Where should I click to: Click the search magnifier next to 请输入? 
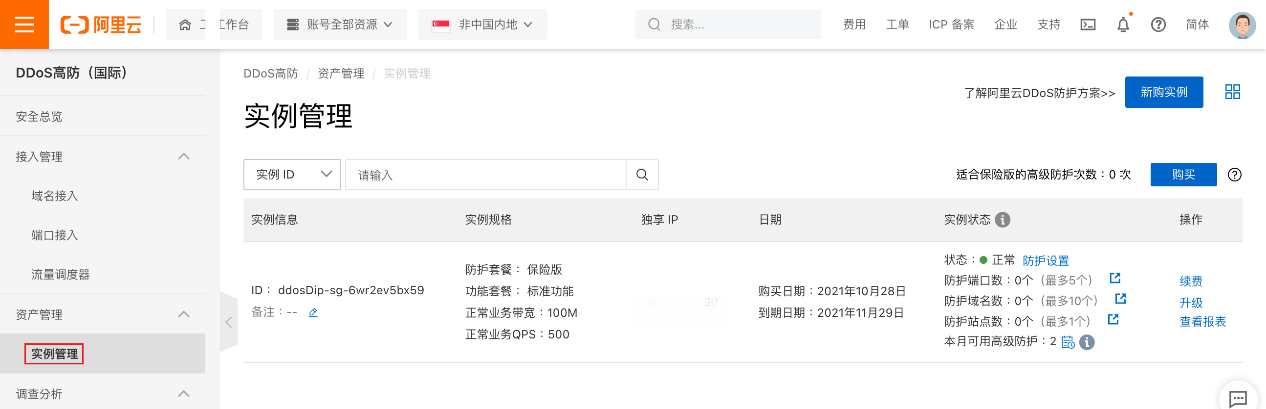coord(642,174)
